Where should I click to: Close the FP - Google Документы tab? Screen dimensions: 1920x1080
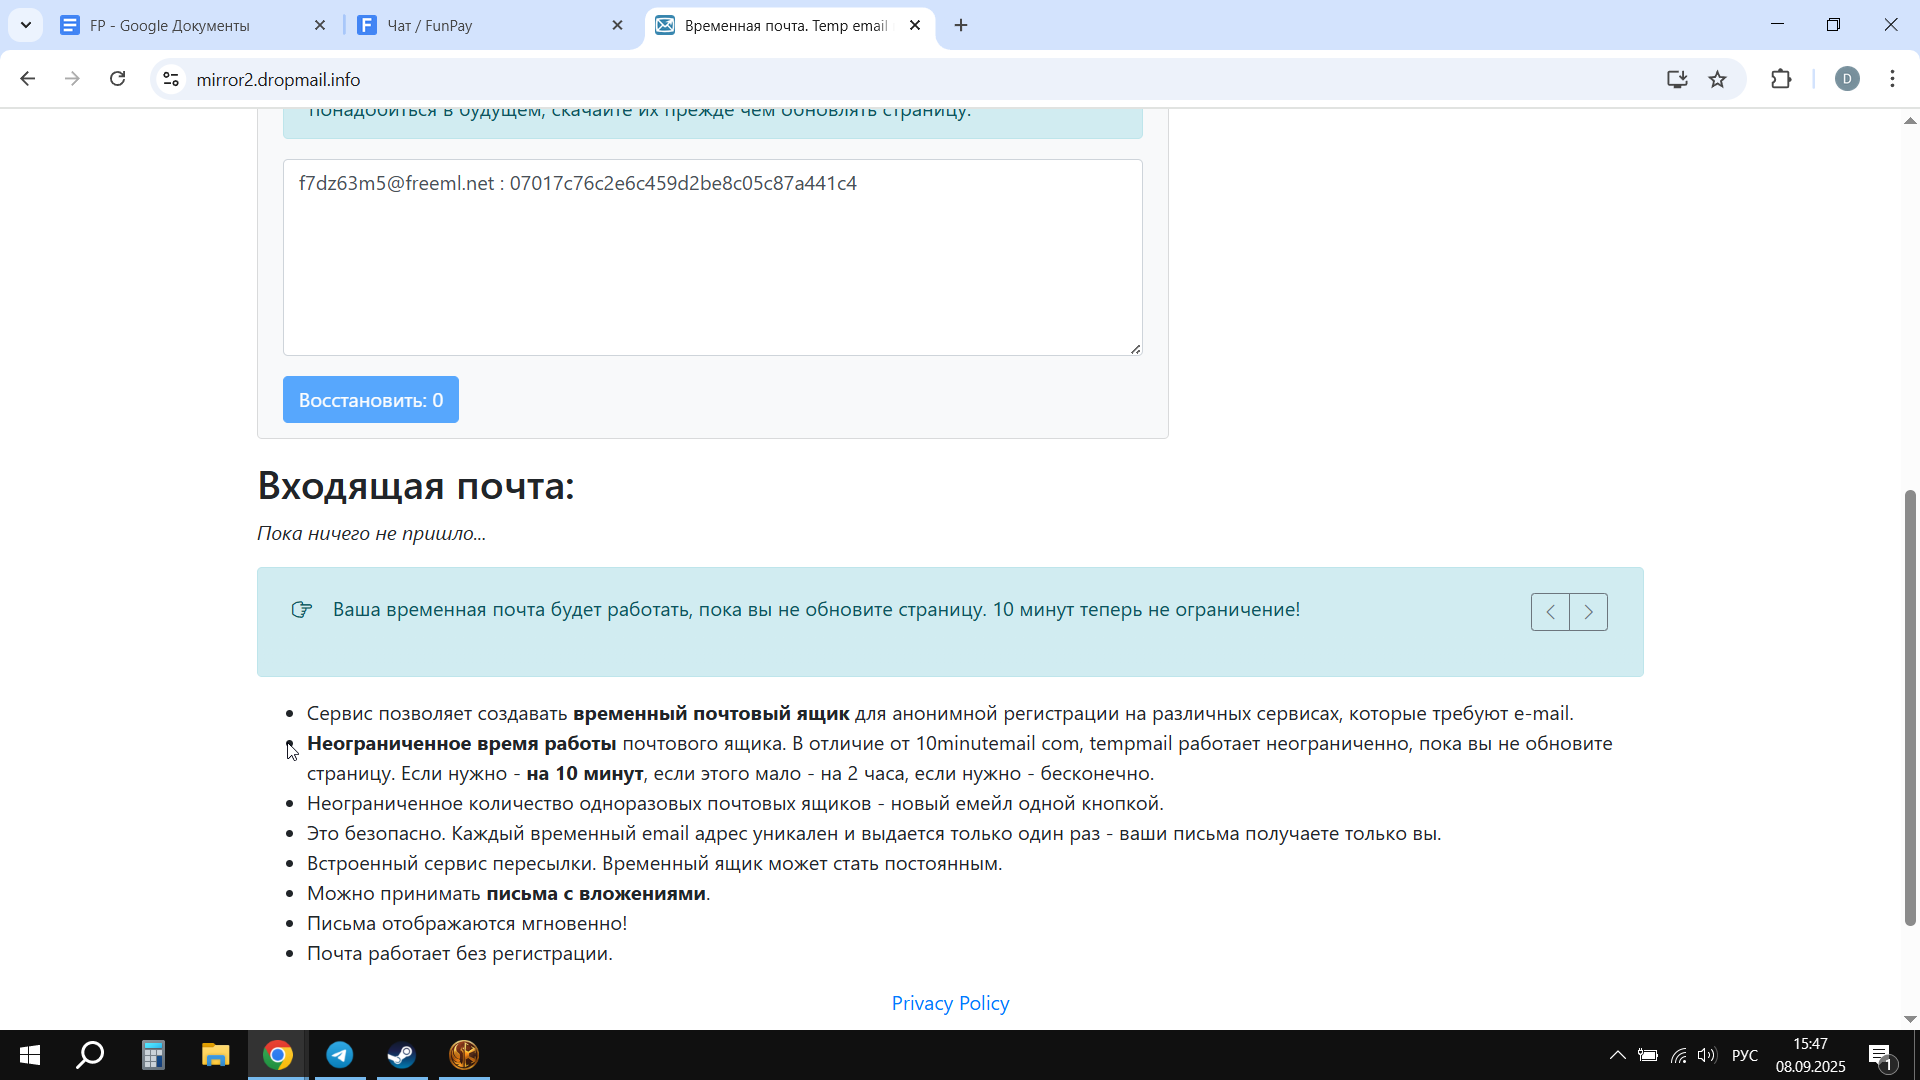(x=320, y=25)
